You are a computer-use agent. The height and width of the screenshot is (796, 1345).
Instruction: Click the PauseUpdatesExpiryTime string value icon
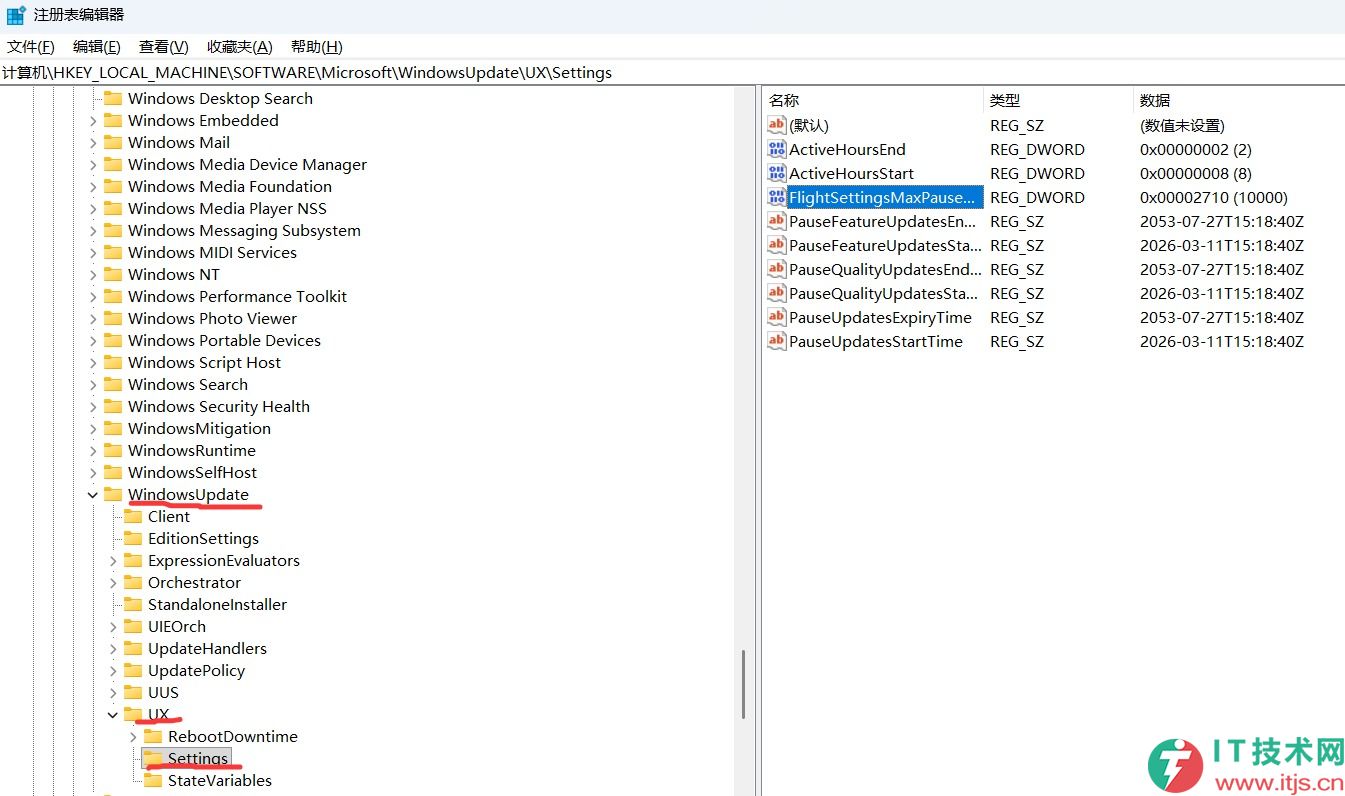(x=777, y=317)
